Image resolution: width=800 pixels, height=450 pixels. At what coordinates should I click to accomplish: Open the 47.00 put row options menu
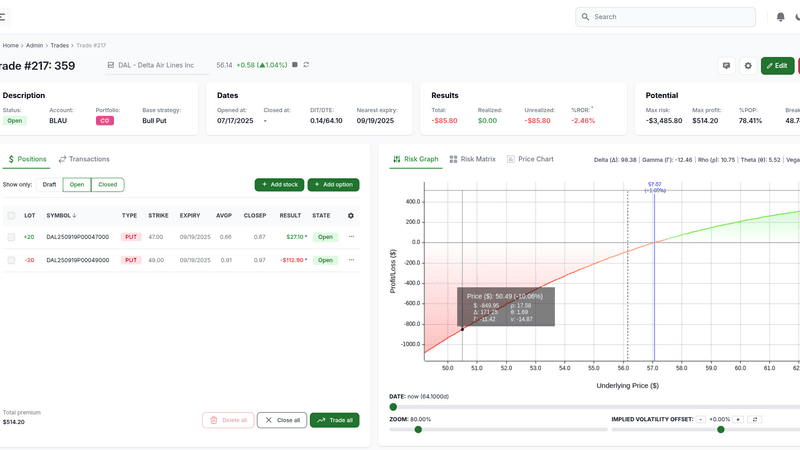351,237
